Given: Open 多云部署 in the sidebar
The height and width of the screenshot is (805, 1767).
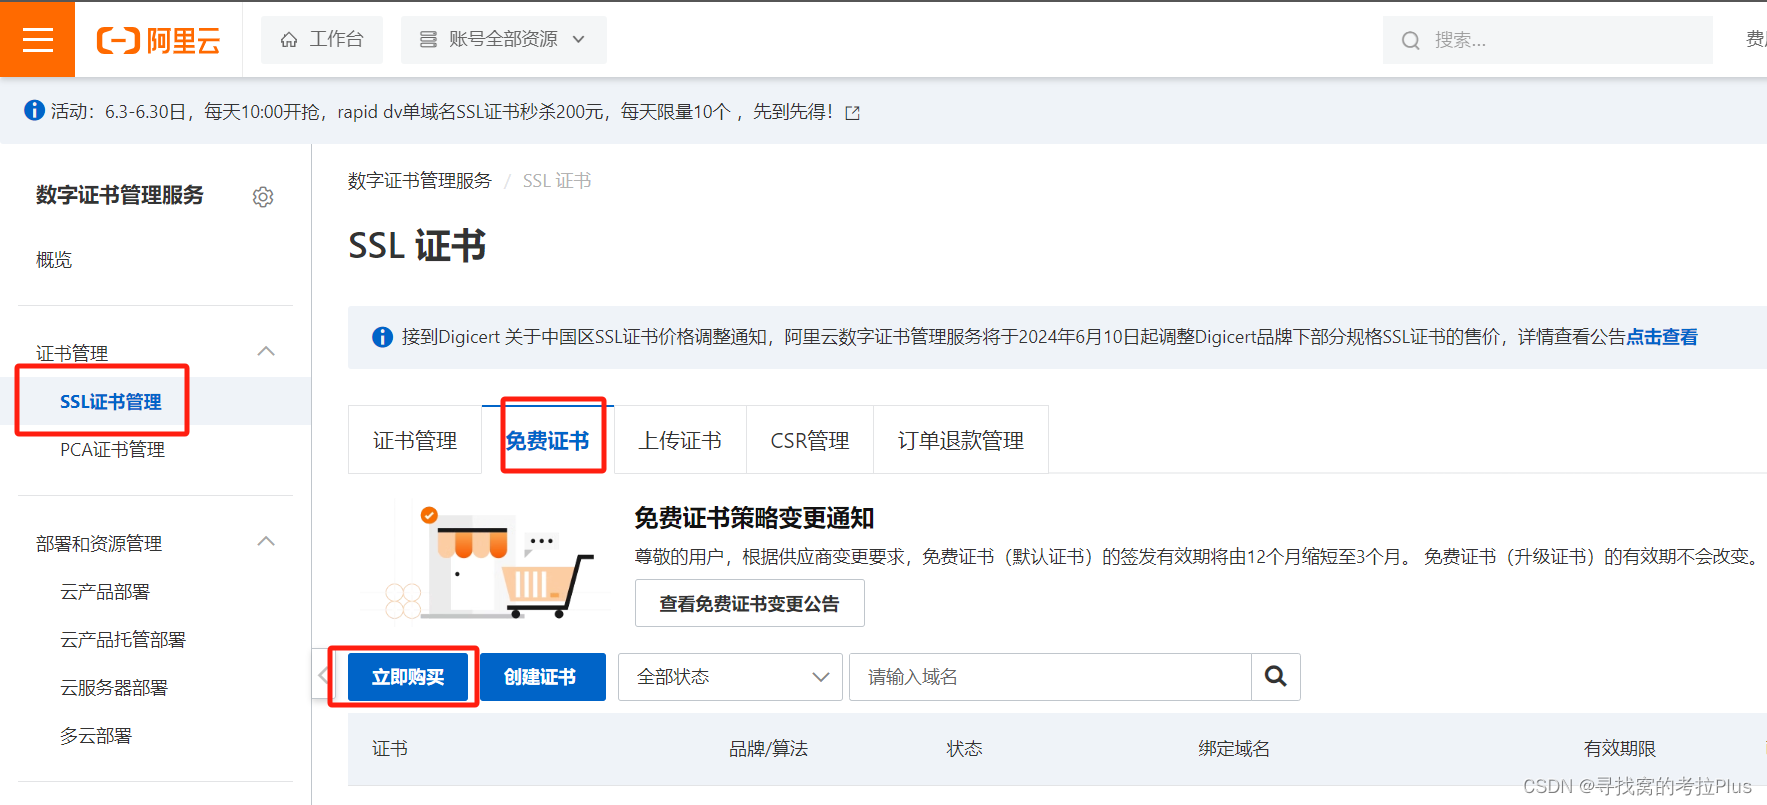Looking at the screenshot, I should [96, 735].
